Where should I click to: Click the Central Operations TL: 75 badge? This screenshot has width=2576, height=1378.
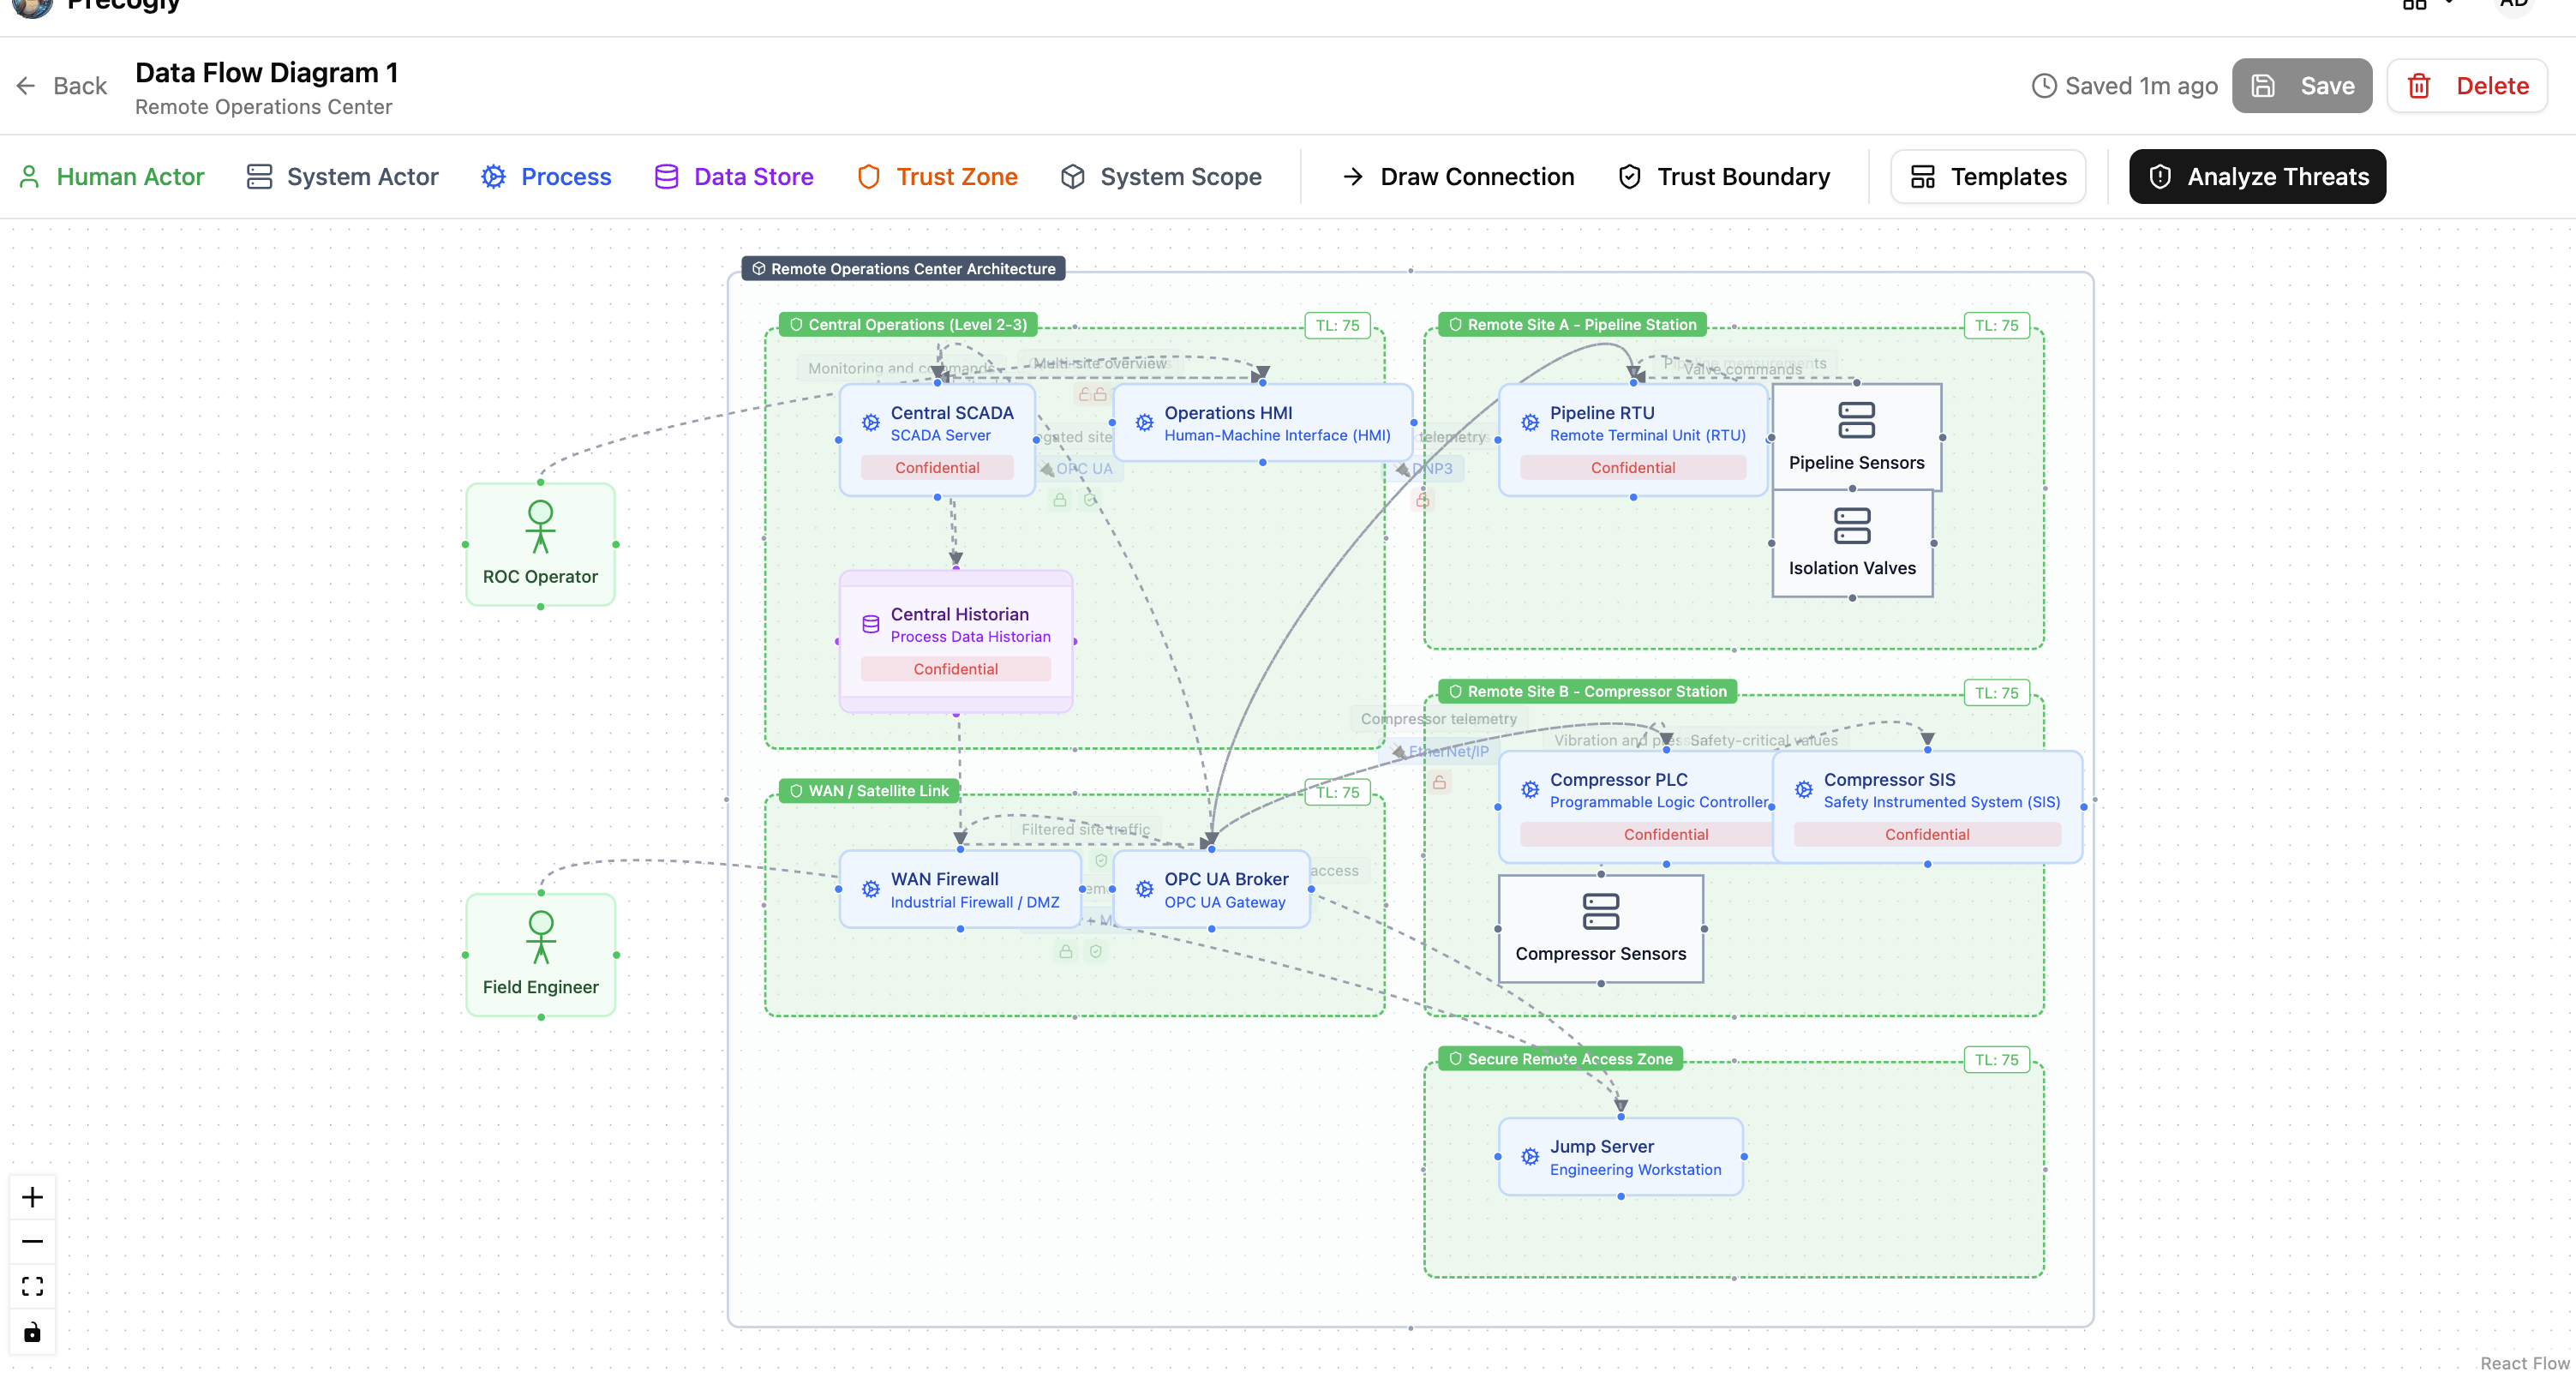[x=1337, y=326]
